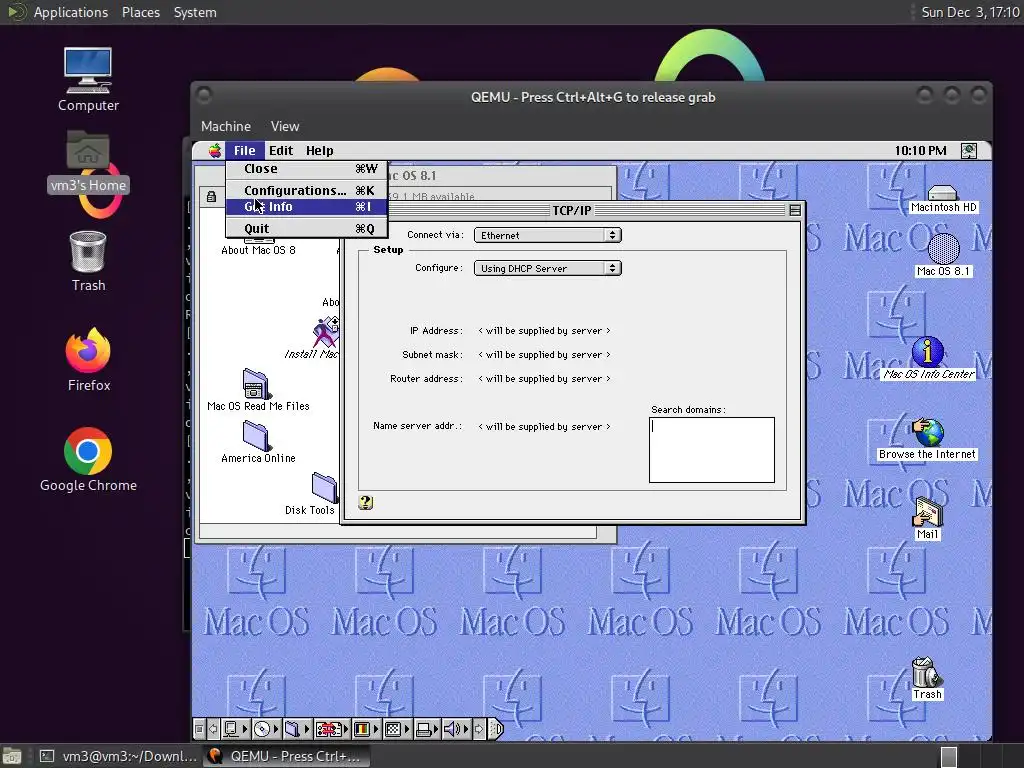Click the Name server addr will be supplied text
The height and width of the screenshot is (768, 1024).
(x=544, y=426)
